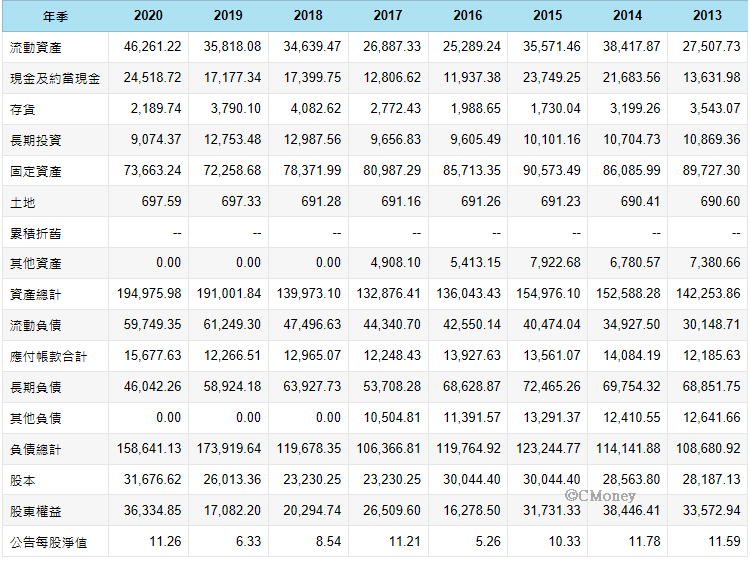Screen dimensions: 750x574
Task: Click the value 90,573.49
Action: click(x=552, y=170)
